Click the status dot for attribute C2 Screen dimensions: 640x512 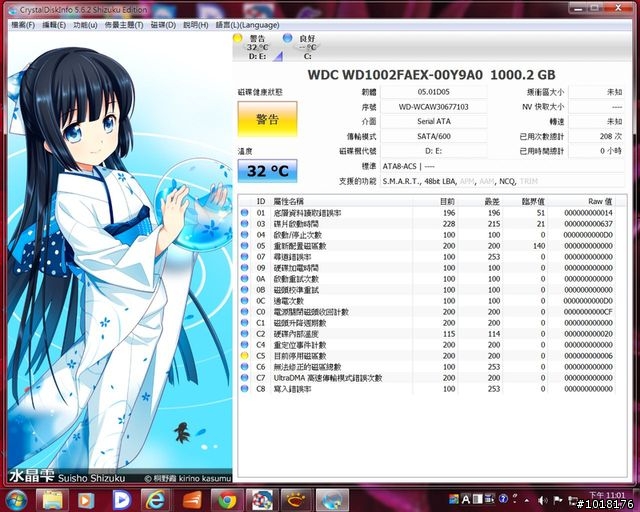(x=244, y=334)
